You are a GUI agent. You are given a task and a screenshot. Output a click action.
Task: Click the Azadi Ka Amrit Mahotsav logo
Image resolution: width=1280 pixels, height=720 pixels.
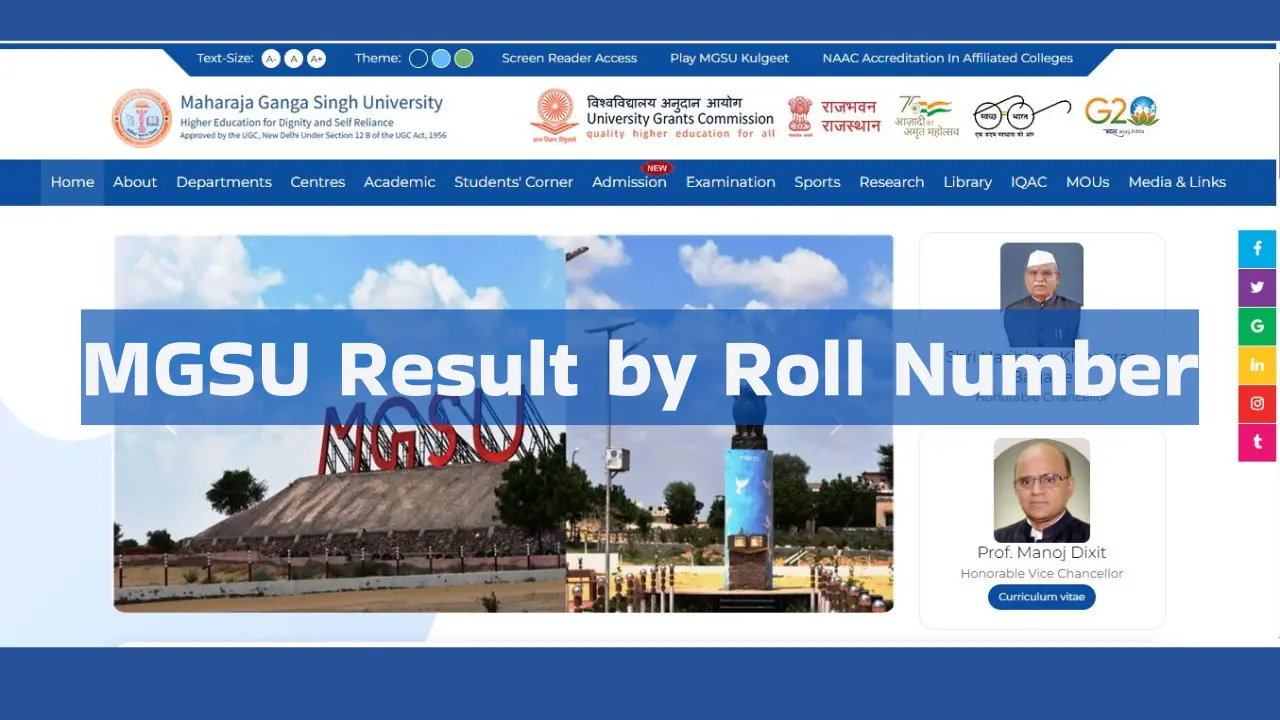coord(925,116)
